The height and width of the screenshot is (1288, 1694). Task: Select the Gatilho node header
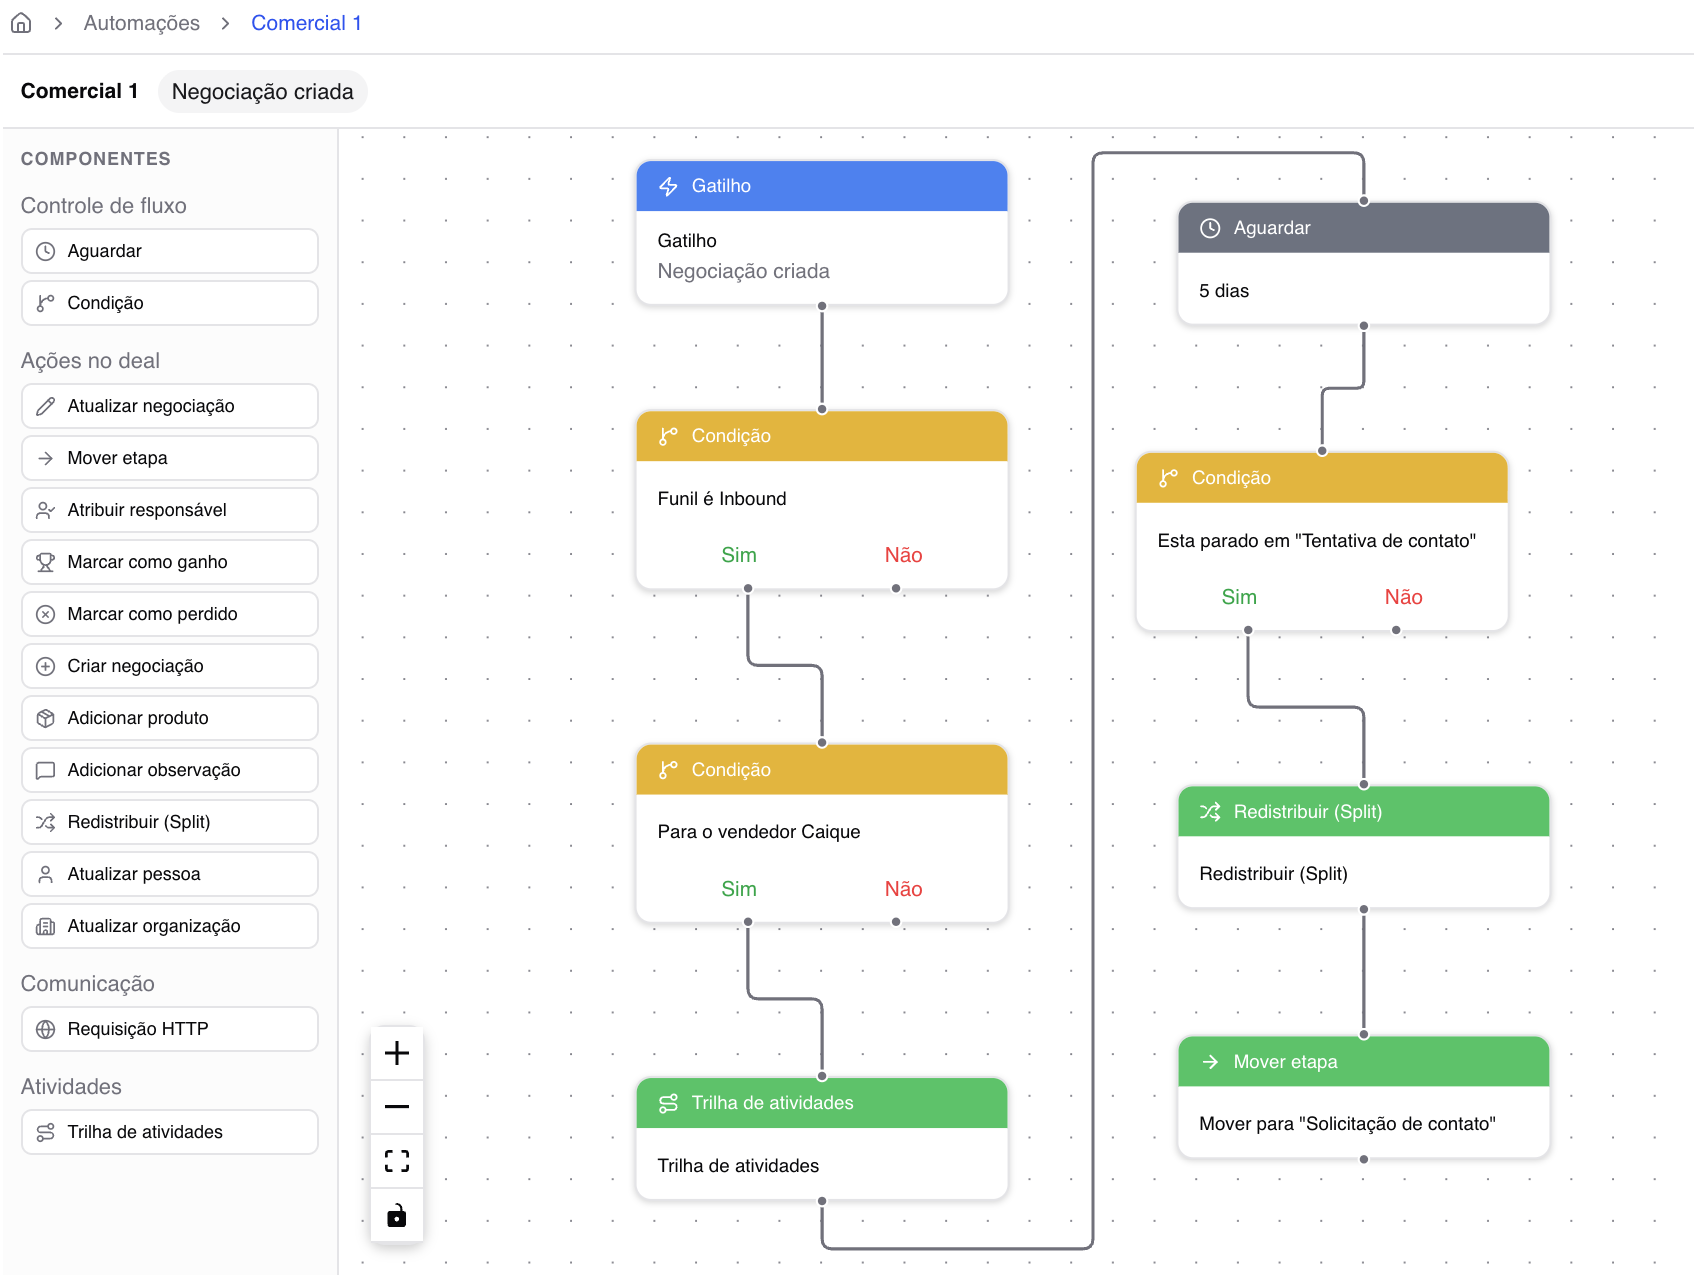[821, 186]
